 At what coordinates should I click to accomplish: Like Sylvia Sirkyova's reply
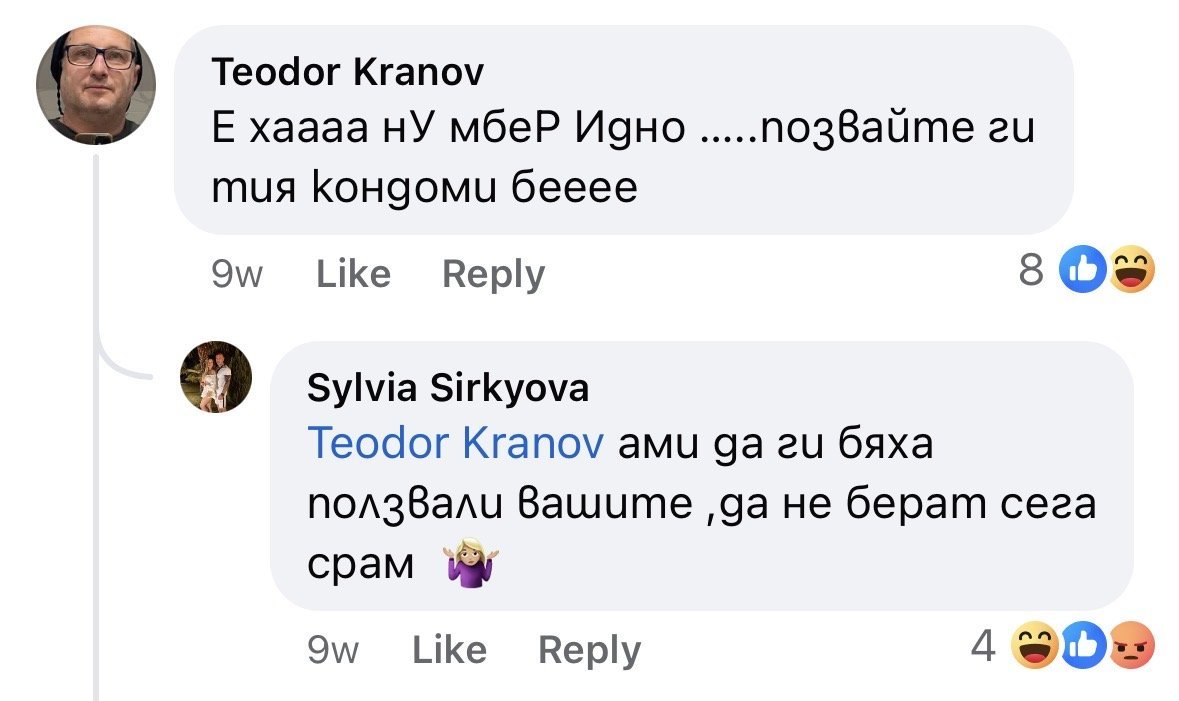tap(449, 650)
